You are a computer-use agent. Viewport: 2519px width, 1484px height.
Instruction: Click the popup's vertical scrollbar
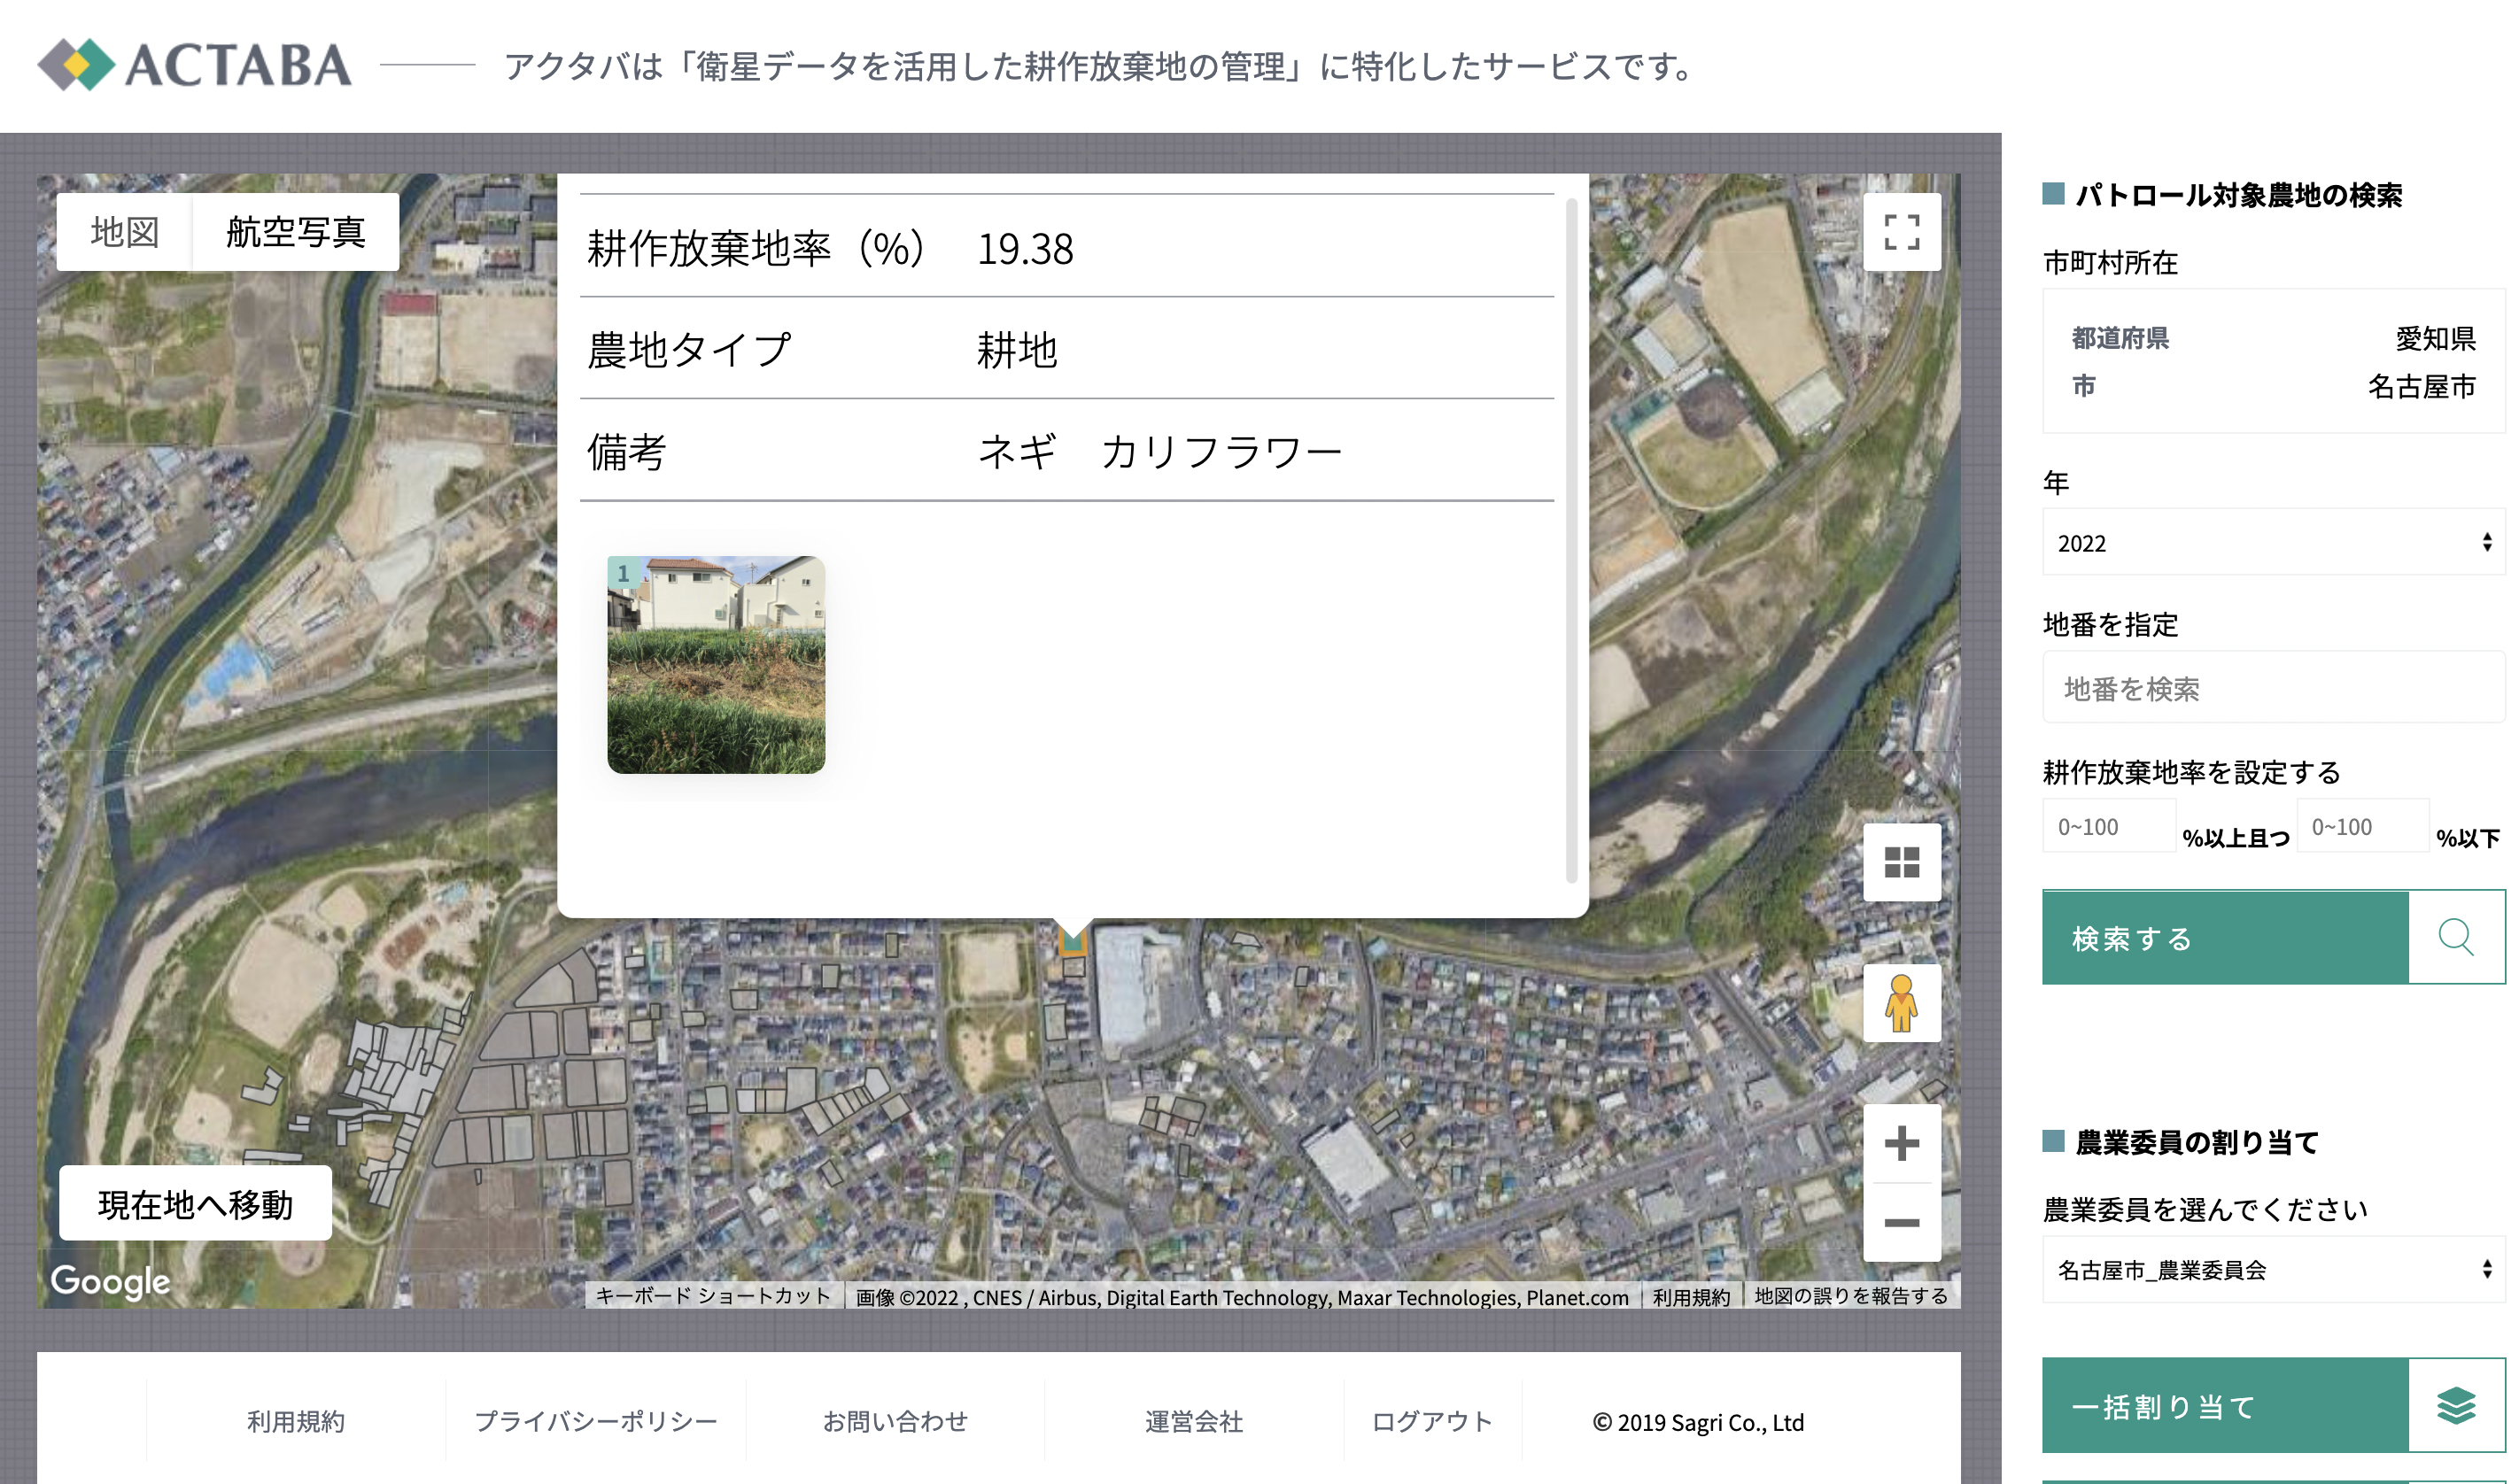click(x=1571, y=540)
